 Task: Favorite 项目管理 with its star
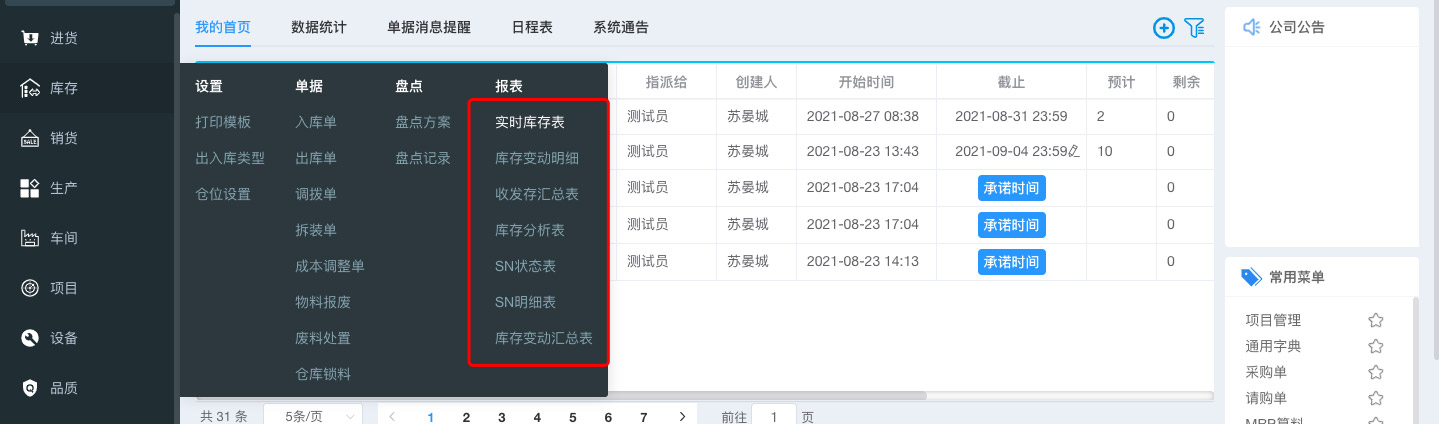click(1376, 320)
